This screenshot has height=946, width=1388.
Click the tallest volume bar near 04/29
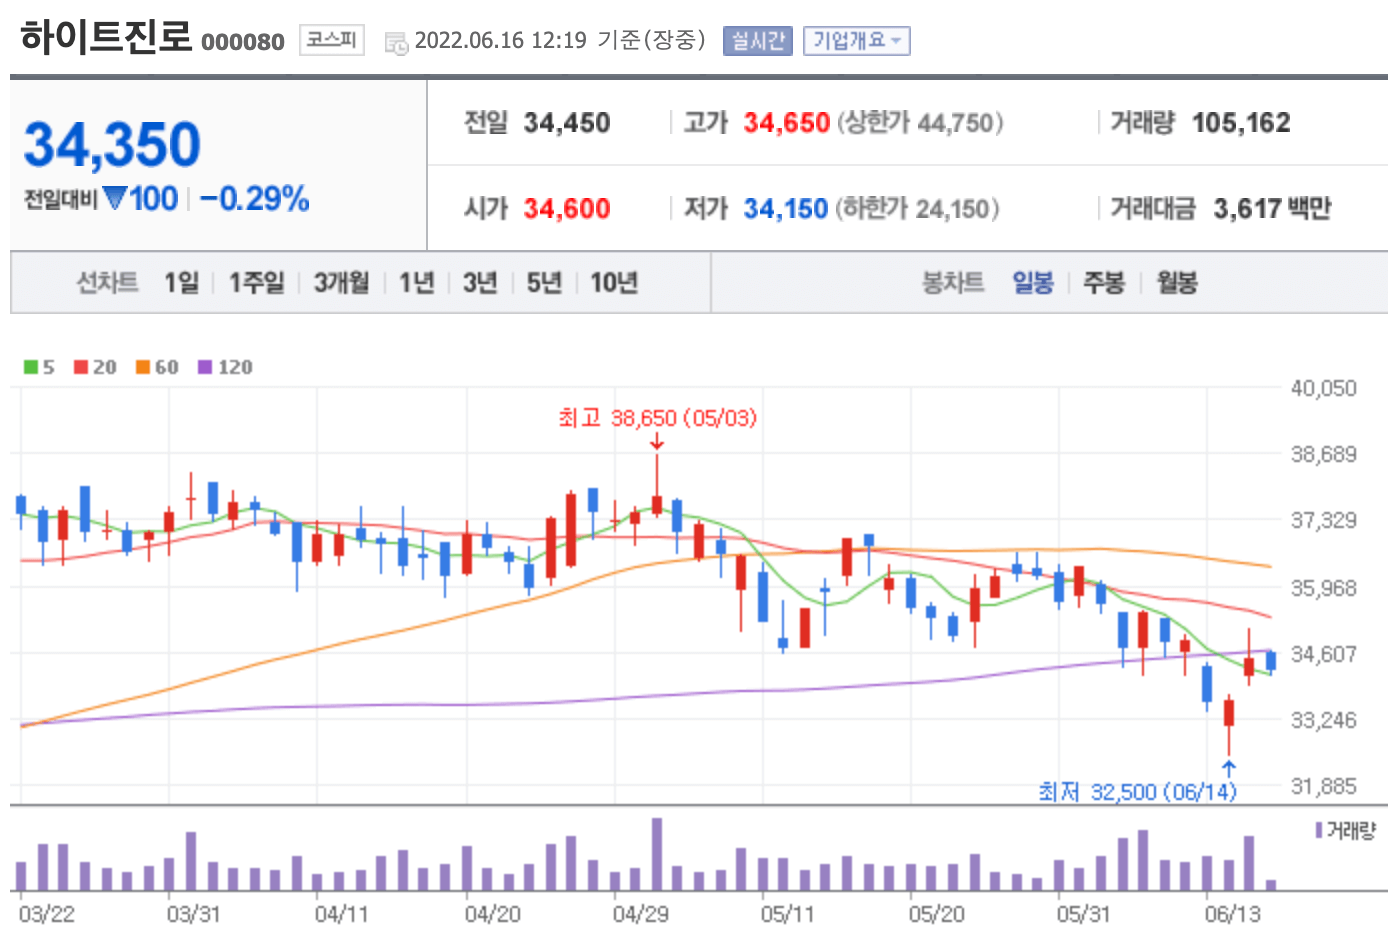tap(657, 854)
